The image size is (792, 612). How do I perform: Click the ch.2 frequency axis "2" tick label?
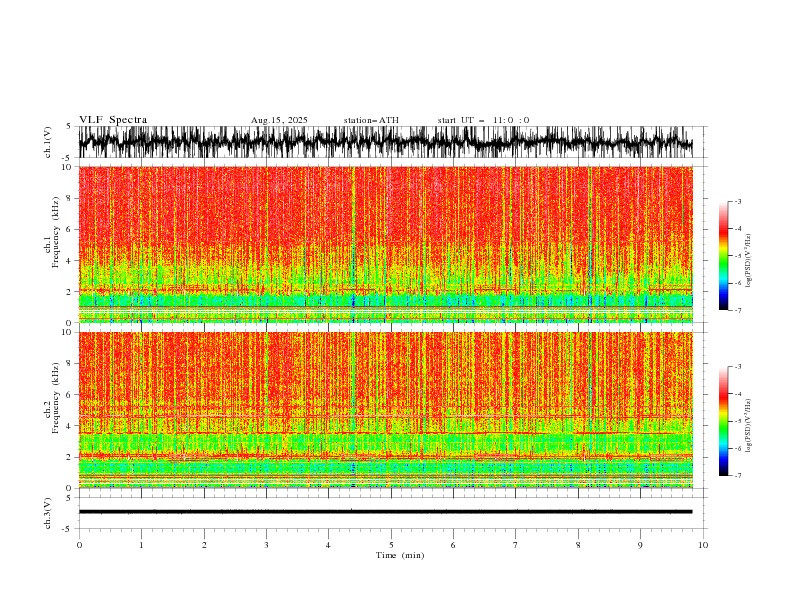click(x=69, y=457)
